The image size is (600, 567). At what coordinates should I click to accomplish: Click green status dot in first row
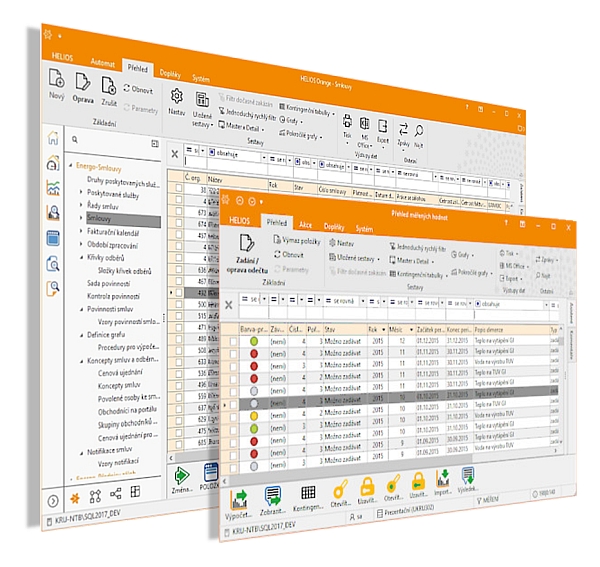coord(254,341)
